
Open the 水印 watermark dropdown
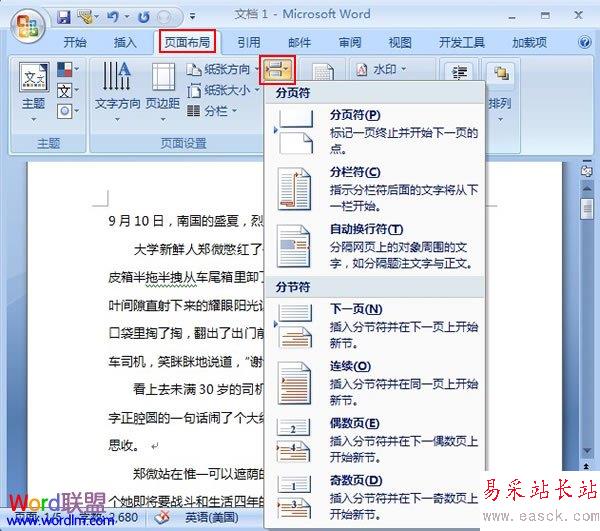click(381, 69)
